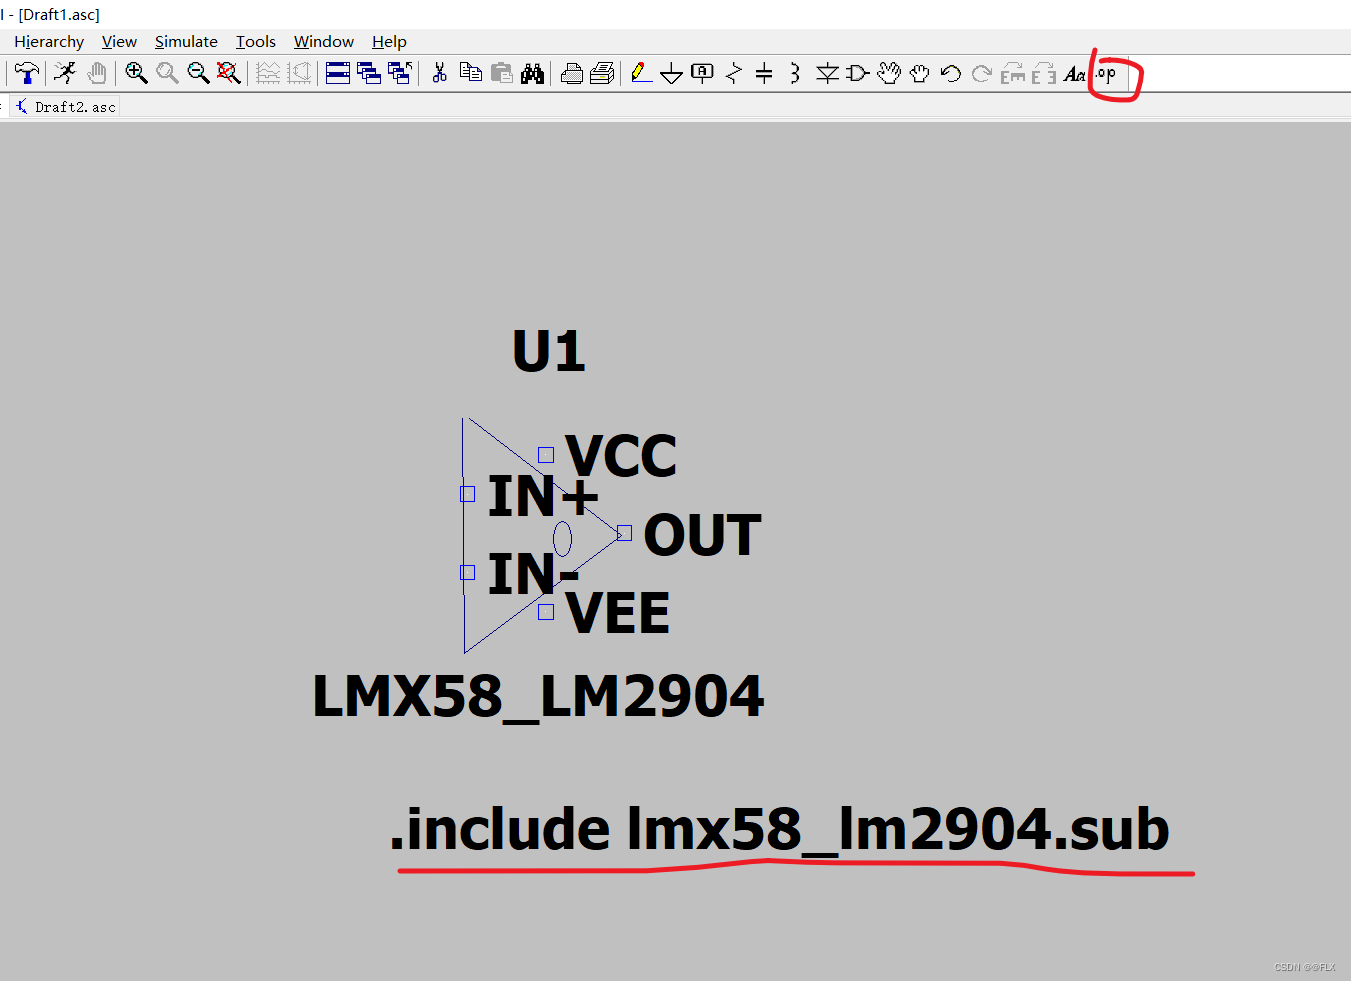The height and width of the screenshot is (981, 1351).
Task: Click the OUT pin of the op-amp
Action: [624, 533]
